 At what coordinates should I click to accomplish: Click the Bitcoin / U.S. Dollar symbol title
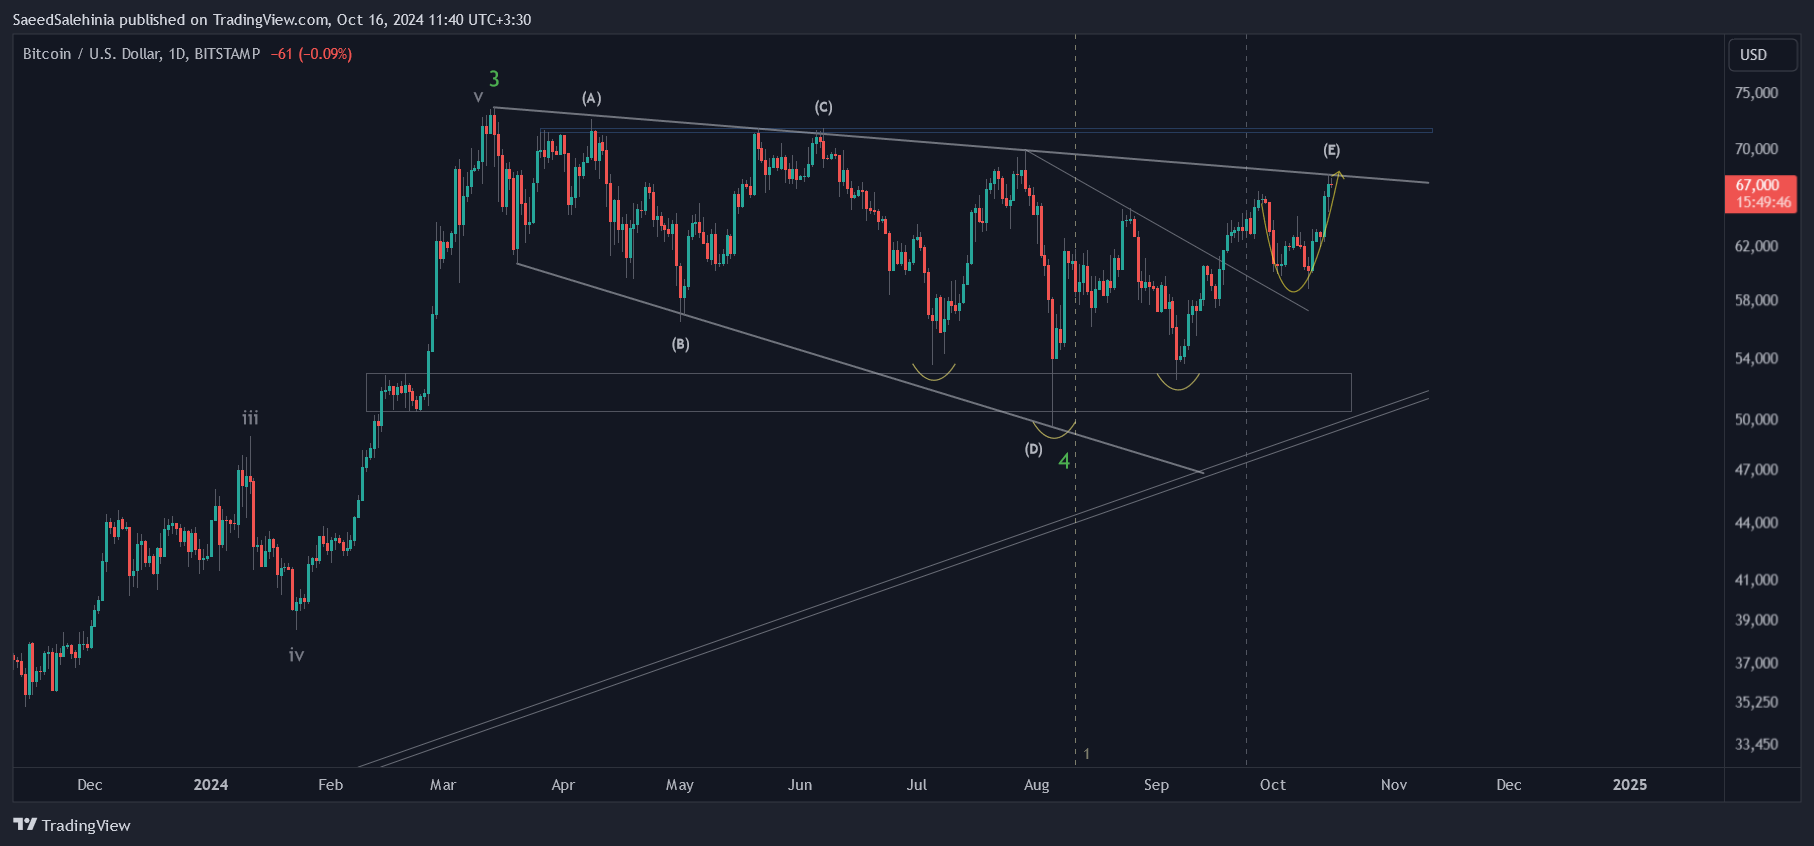point(141,54)
